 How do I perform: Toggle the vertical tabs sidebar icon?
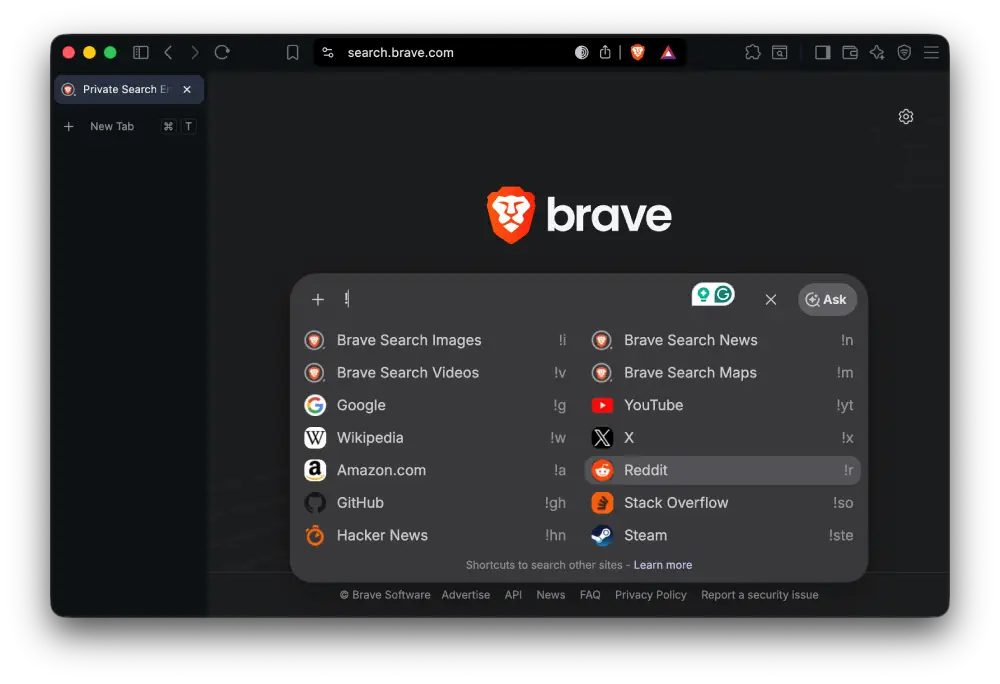click(x=140, y=52)
